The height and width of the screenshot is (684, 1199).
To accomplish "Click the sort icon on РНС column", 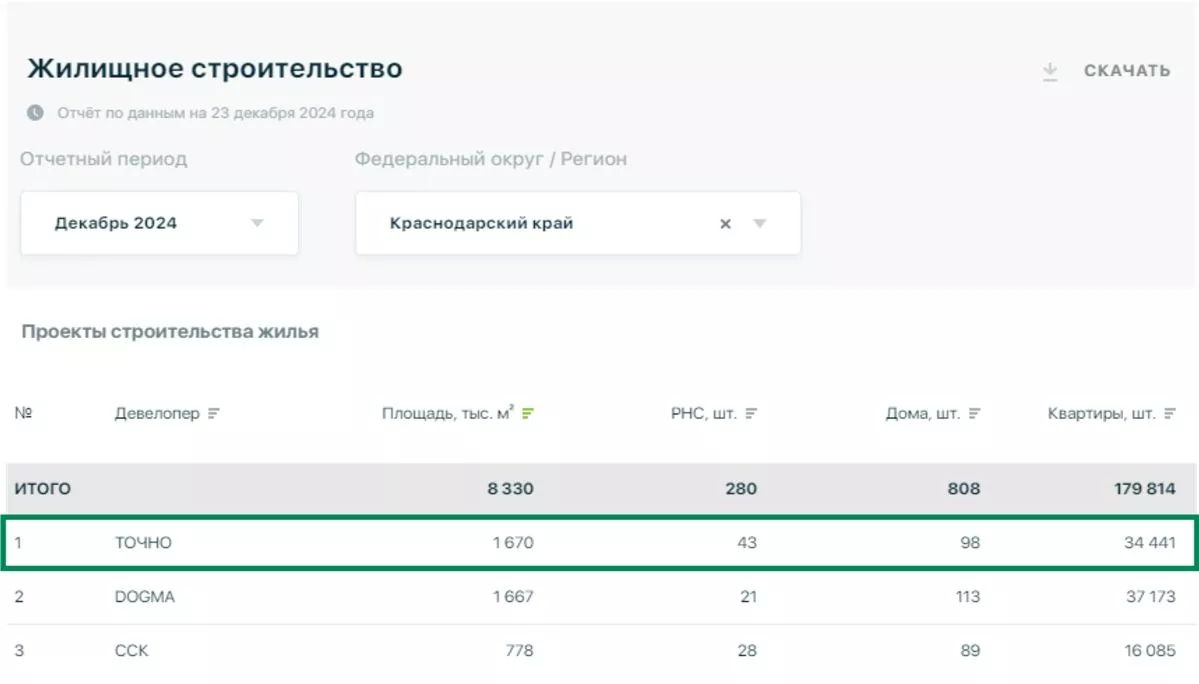I will tap(753, 411).
